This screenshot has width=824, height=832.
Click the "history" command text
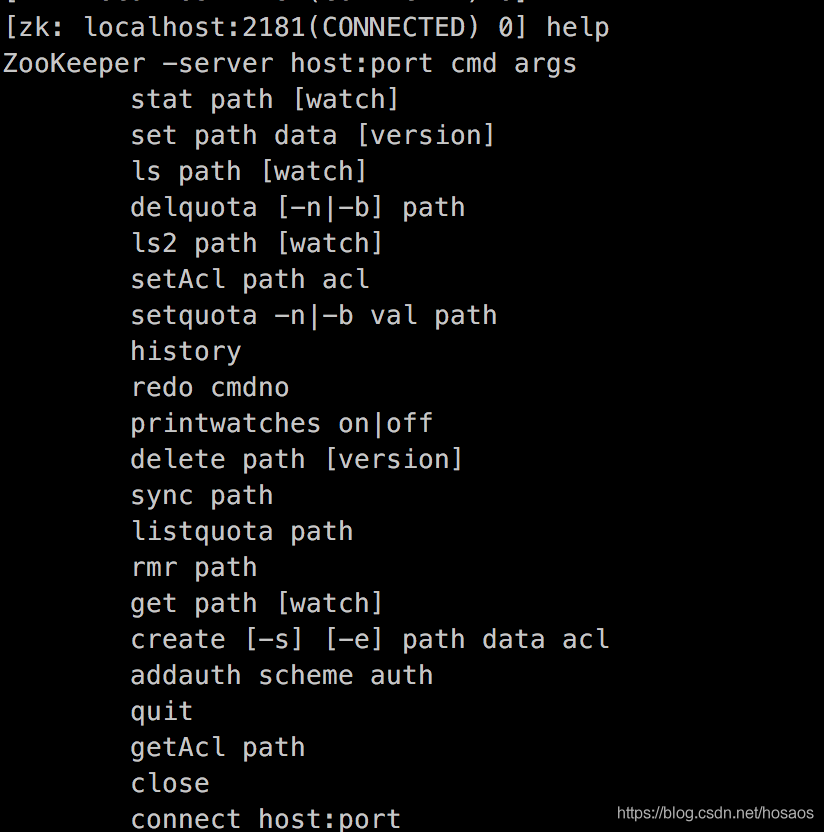185,351
